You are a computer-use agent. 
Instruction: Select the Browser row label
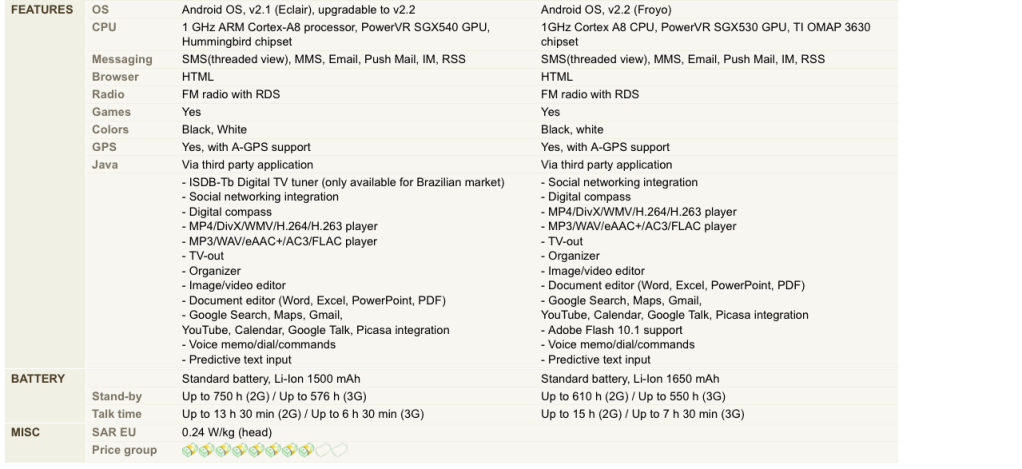click(115, 77)
